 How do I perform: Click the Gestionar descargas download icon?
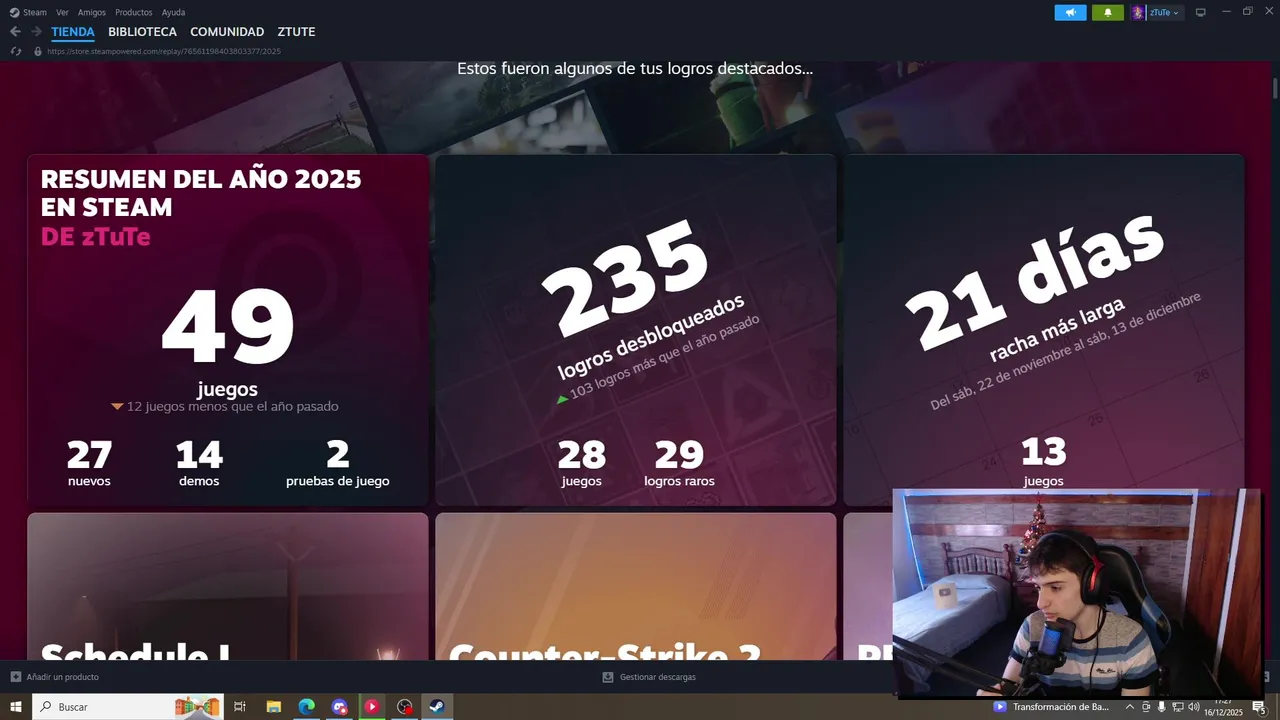click(x=608, y=677)
